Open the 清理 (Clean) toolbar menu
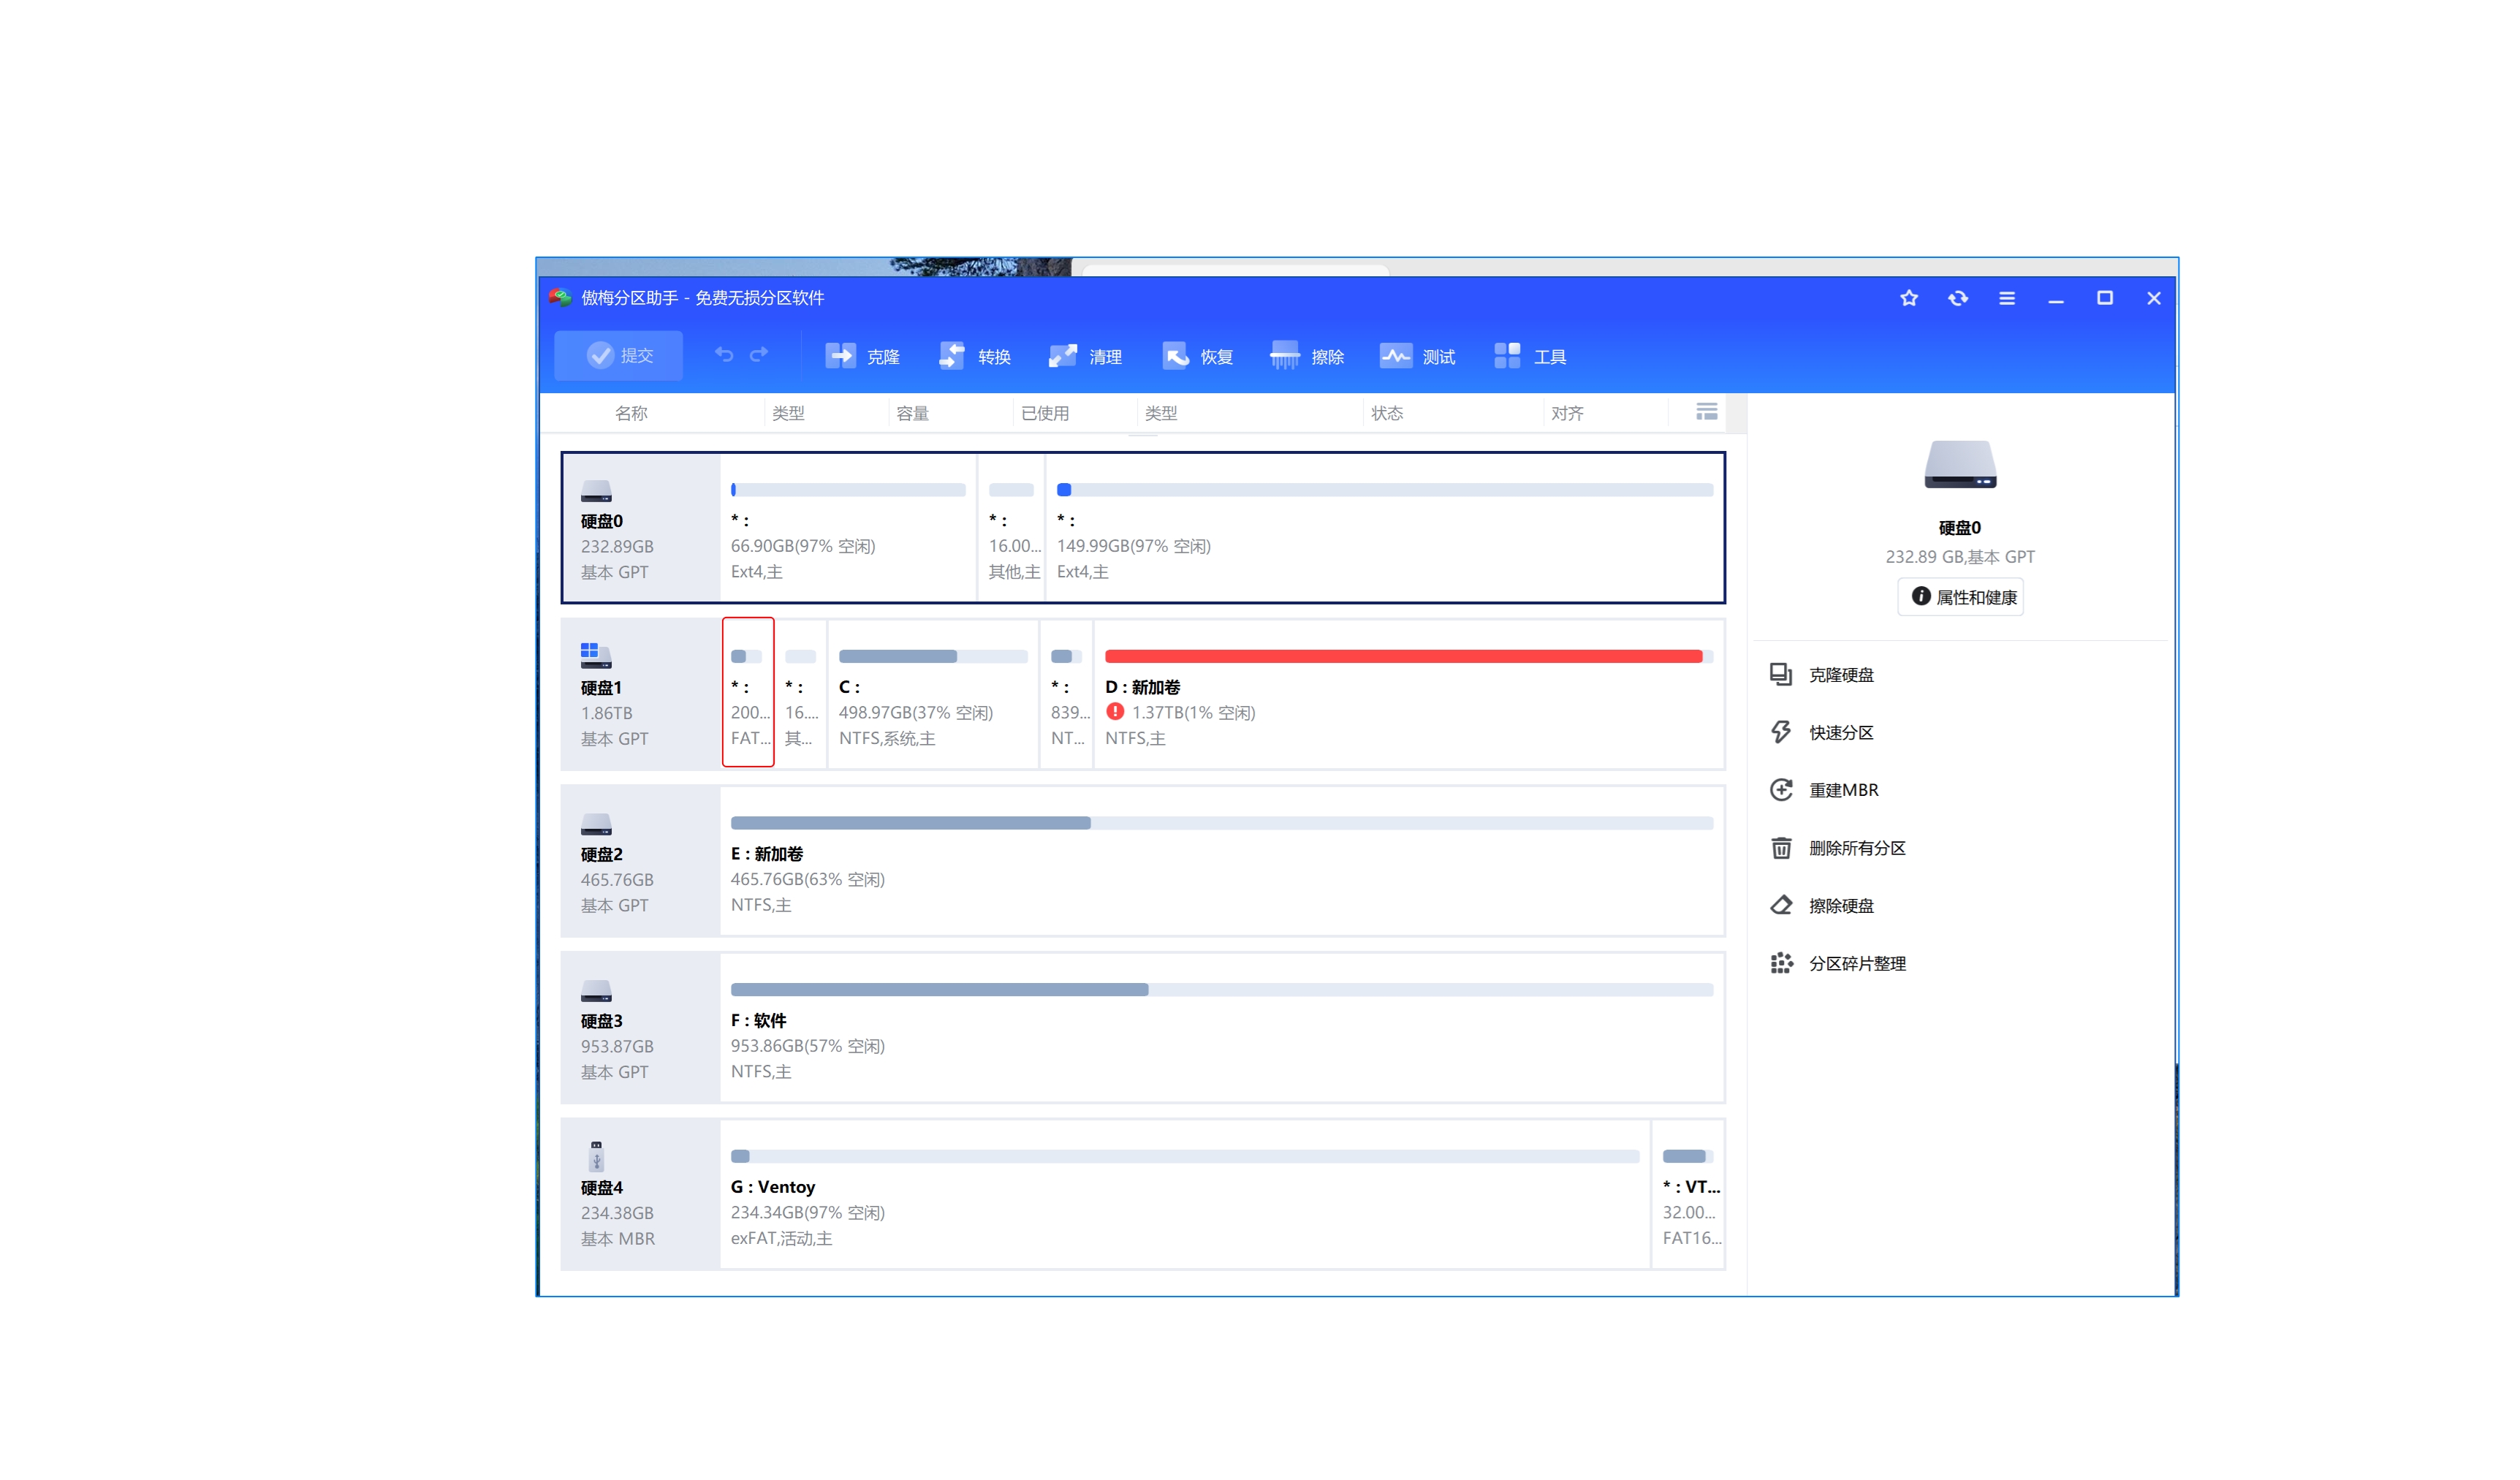Viewport: 2520px width, 1480px height. pyautogui.click(x=1085, y=356)
